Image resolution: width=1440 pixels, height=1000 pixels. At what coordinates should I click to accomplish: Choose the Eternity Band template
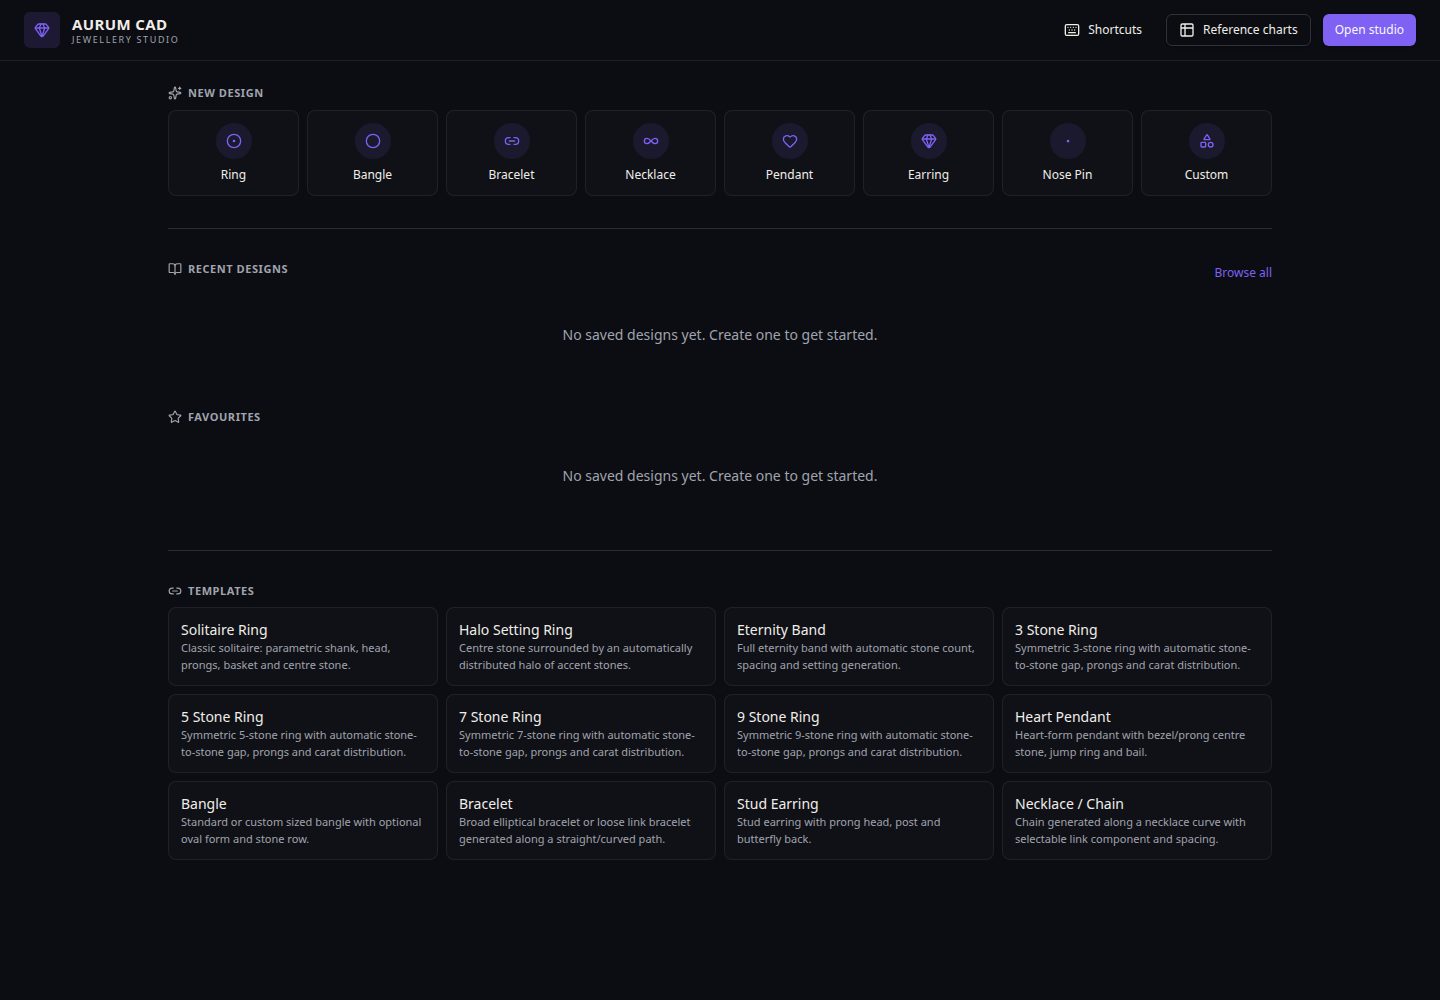tap(859, 646)
